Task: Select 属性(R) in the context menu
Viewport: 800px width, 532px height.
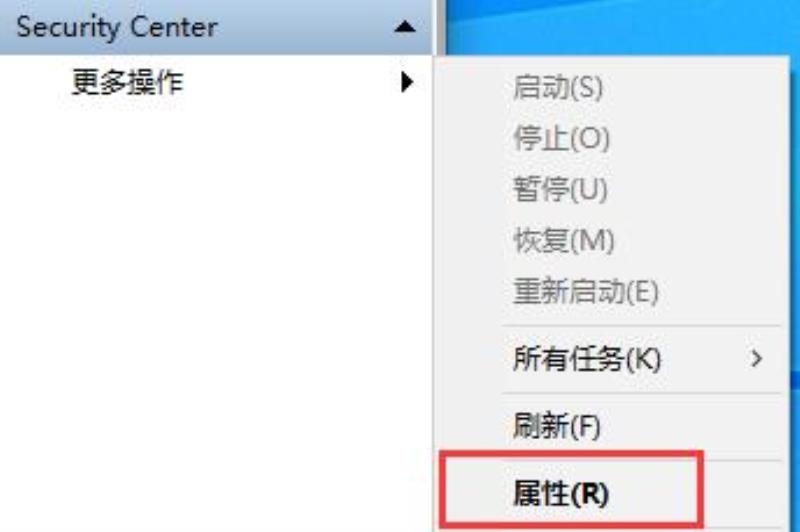Action: tap(561, 493)
